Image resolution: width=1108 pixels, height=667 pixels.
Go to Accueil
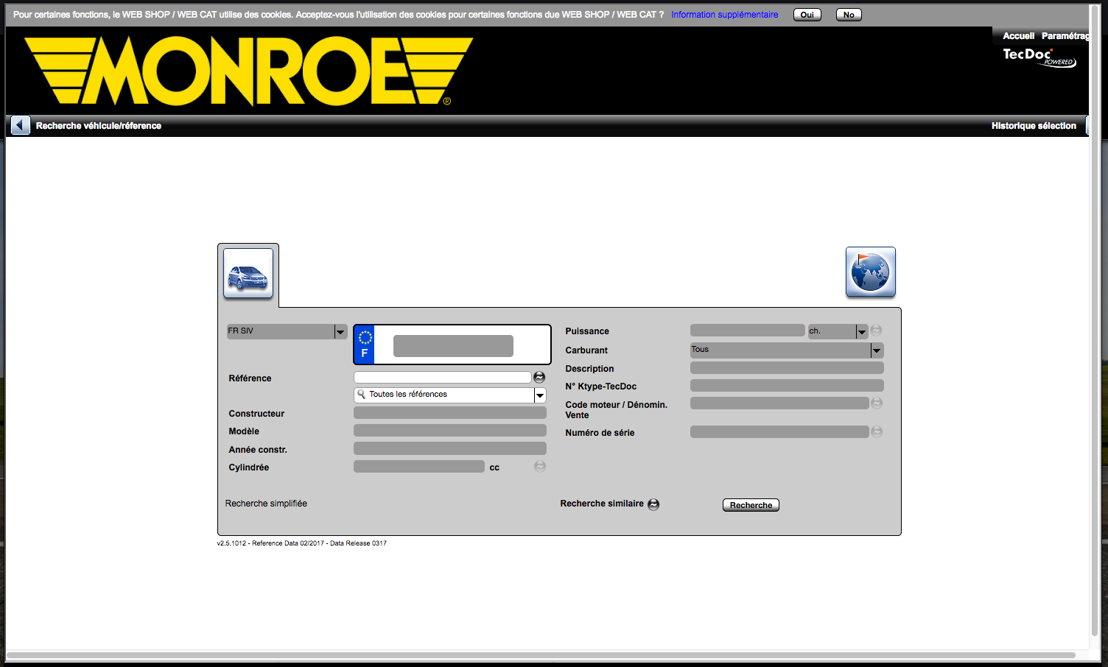click(x=1018, y=36)
